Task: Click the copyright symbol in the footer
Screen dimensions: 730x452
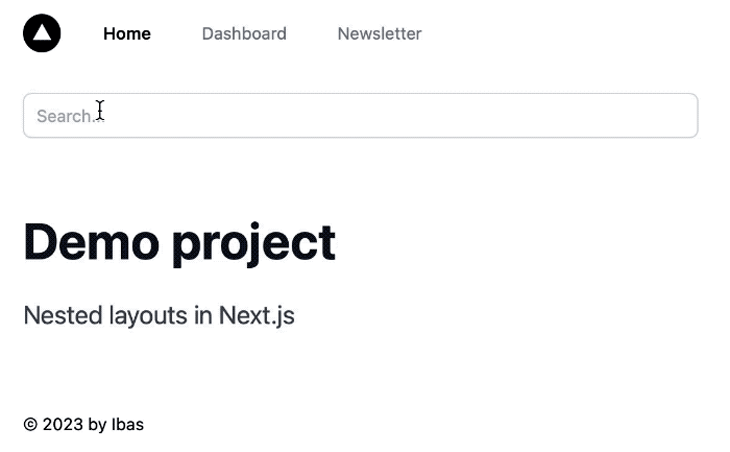Action: click(30, 425)
